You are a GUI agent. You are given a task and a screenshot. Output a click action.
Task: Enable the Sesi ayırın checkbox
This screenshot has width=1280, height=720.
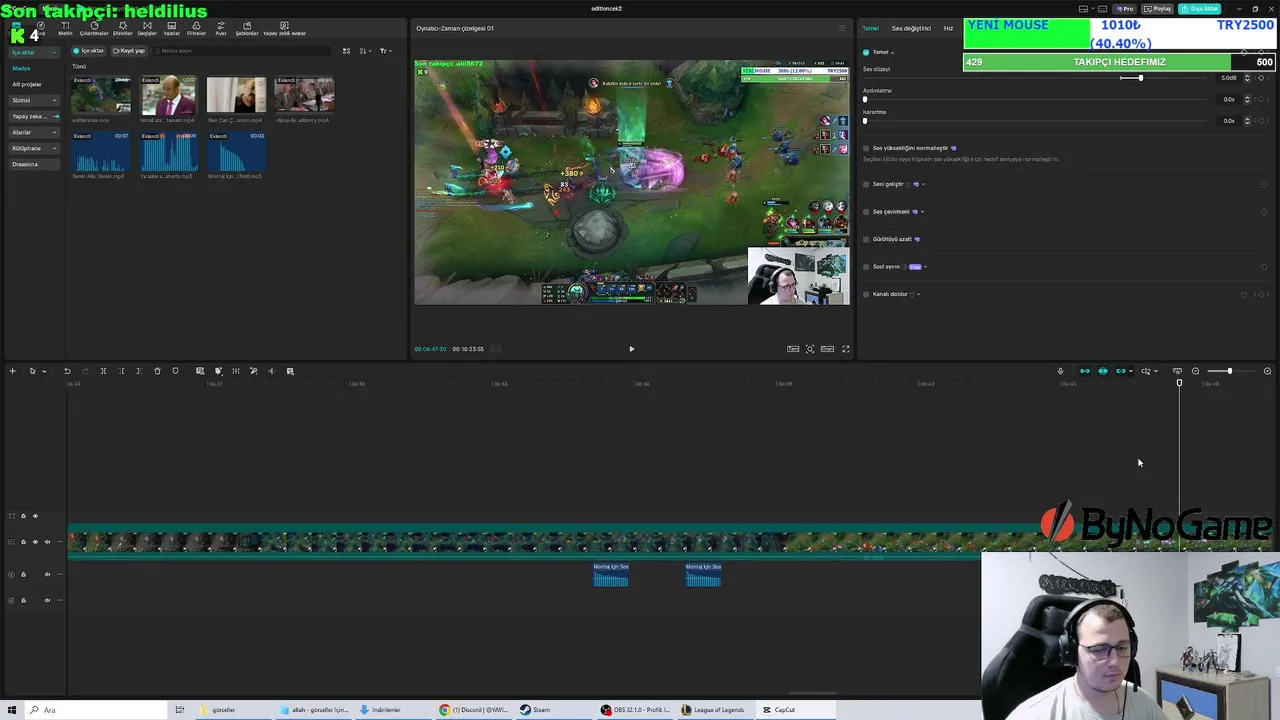click(866, 267)
